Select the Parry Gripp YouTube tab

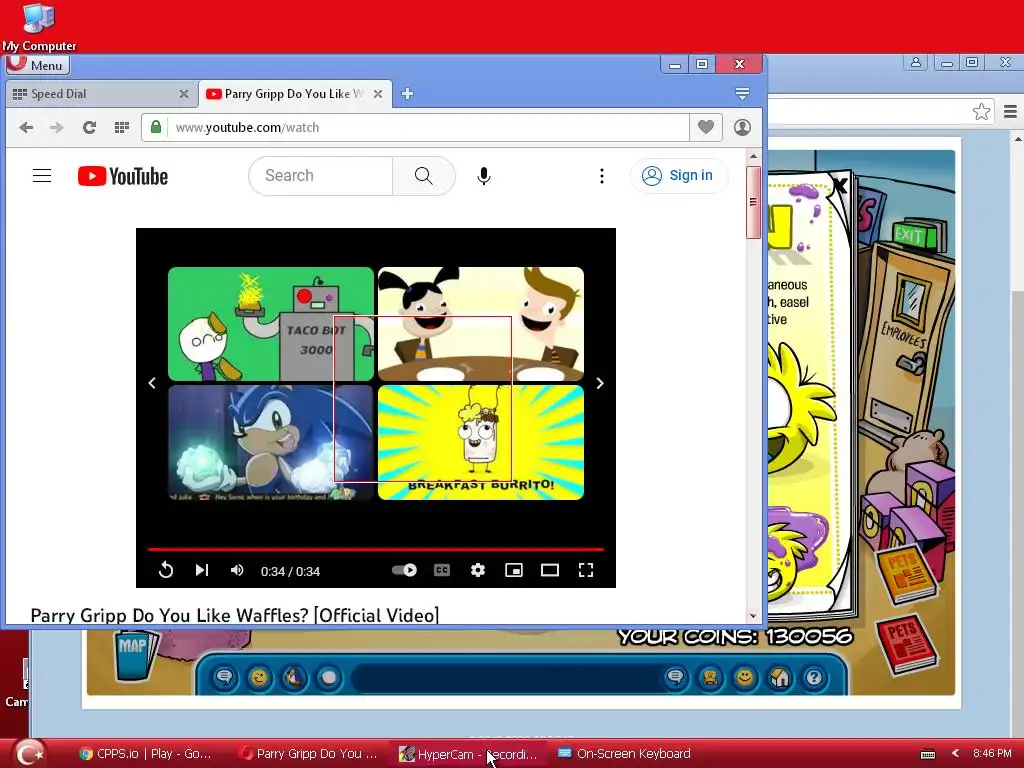point(295,94)
